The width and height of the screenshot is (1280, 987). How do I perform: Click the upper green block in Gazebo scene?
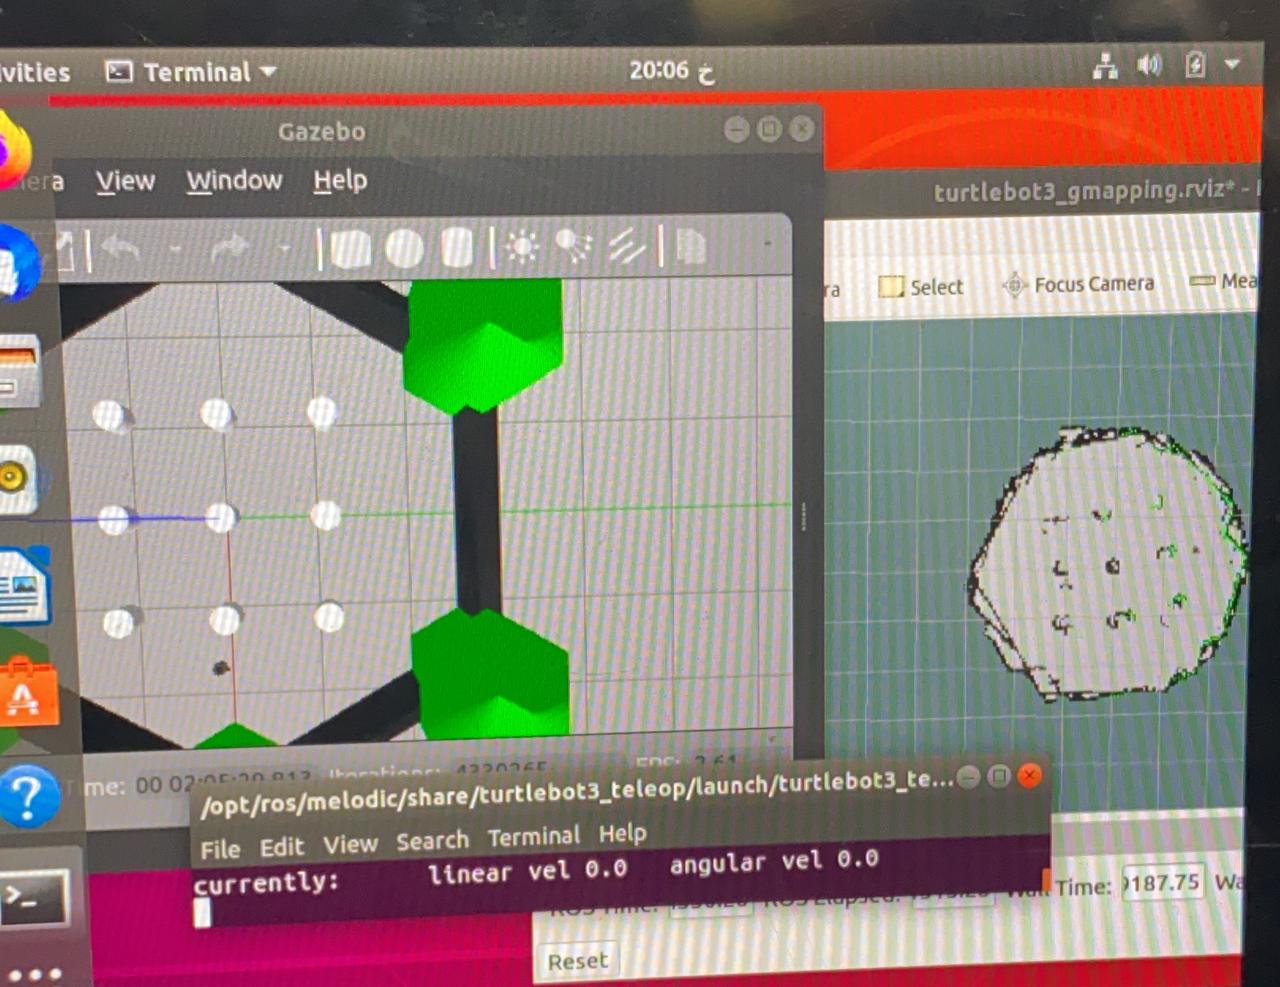pyautogui.click(x=483, y=343)
